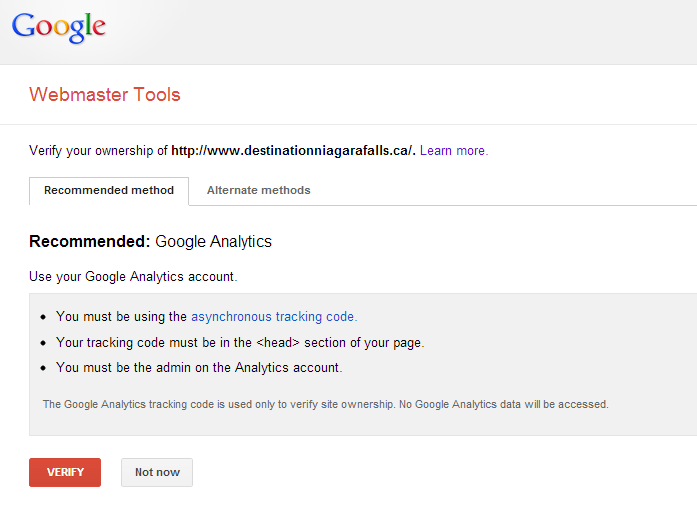Follow the asynchronous tracking code link
The width and height of the screenshot is (697, 526).
coord(274,317)
